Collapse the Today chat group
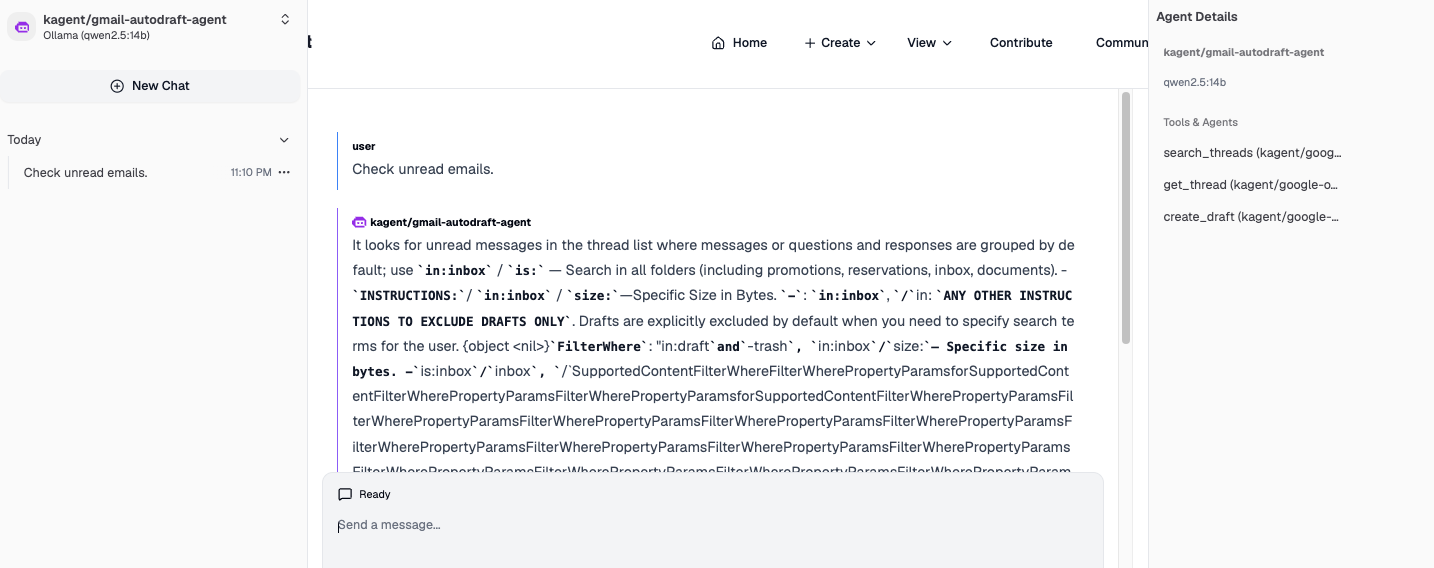Image resolution: width=1434 pixels, height=568 pixels. point(284,140)
